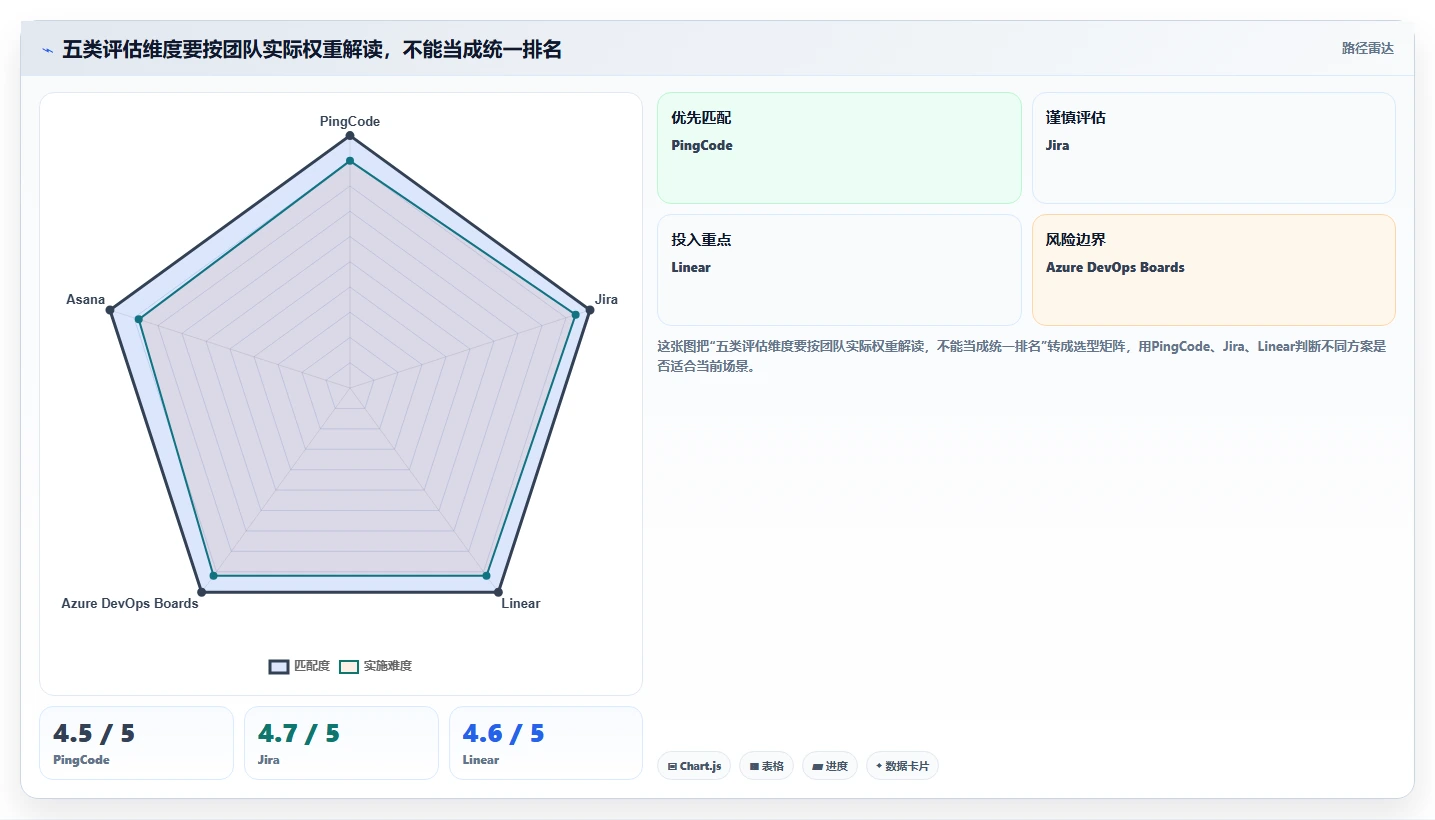Click the Azure DevOps Boards axis label
1435x820 pixels.
point(130,603)
